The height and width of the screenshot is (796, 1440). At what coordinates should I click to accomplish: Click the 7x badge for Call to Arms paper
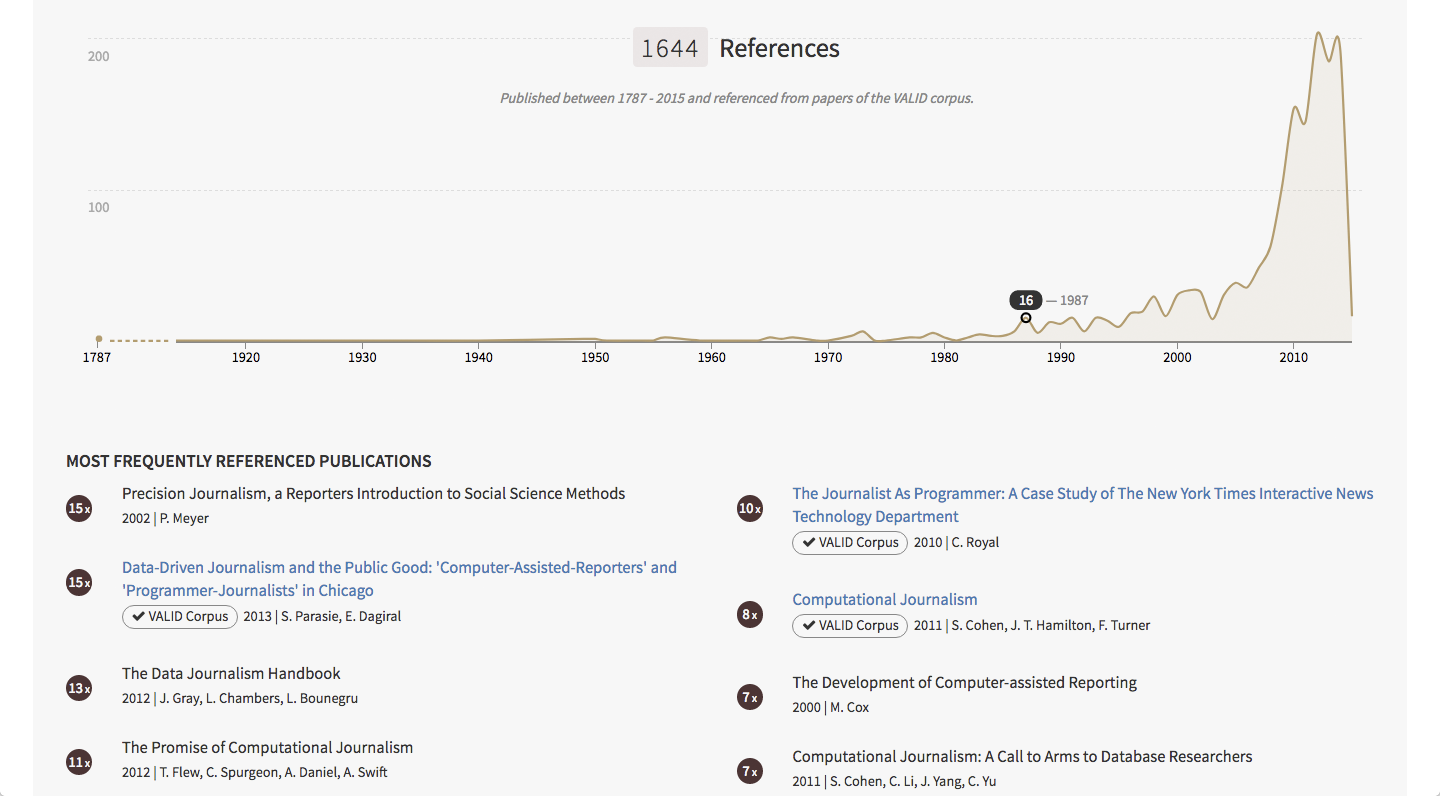[x=750, y=771]
